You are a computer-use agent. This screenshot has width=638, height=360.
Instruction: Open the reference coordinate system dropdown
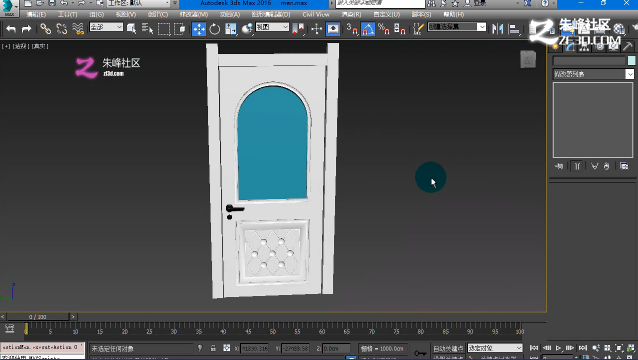click(x=272, y=27)
